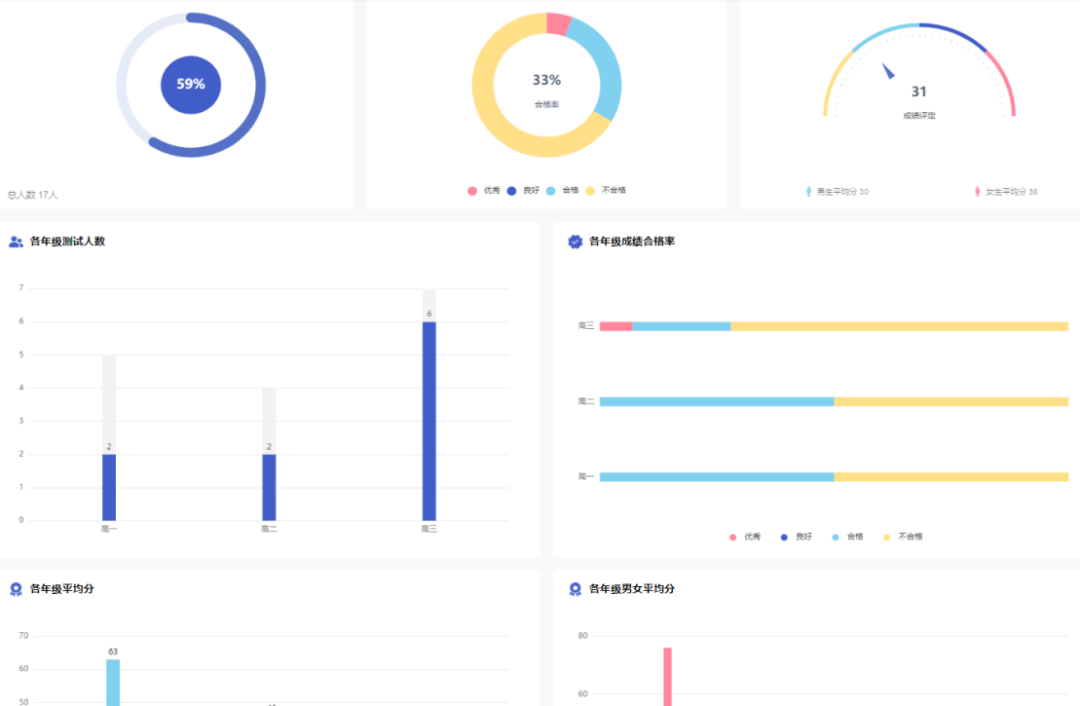Click the value label 6 above 高三 bar

tap(429, 314)
